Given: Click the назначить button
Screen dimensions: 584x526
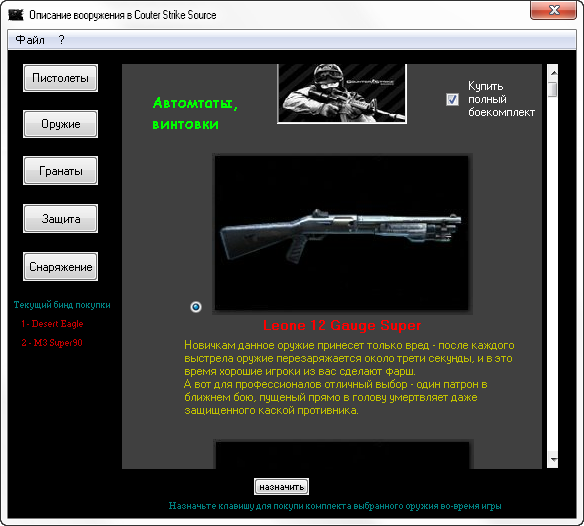Looking at the screenshot, I should click(x=282, y=487).
